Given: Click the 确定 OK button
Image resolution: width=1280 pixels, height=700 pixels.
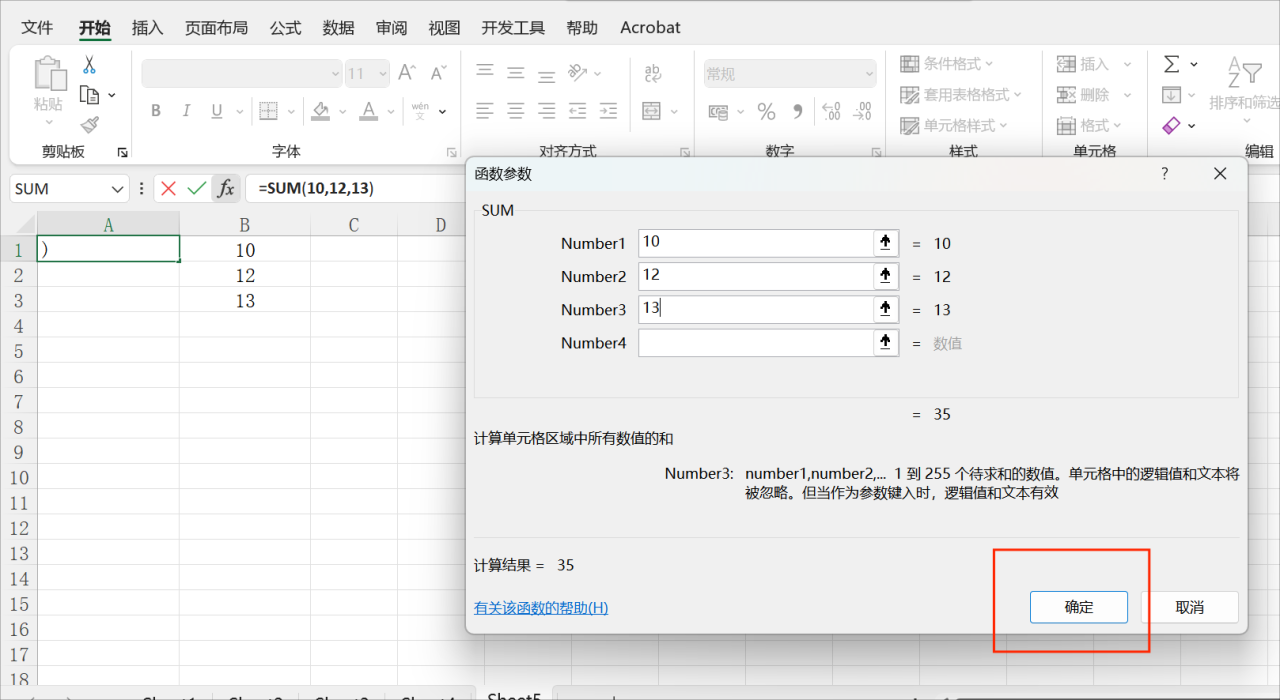Looking at the screenshot, I should point(1079,607).
